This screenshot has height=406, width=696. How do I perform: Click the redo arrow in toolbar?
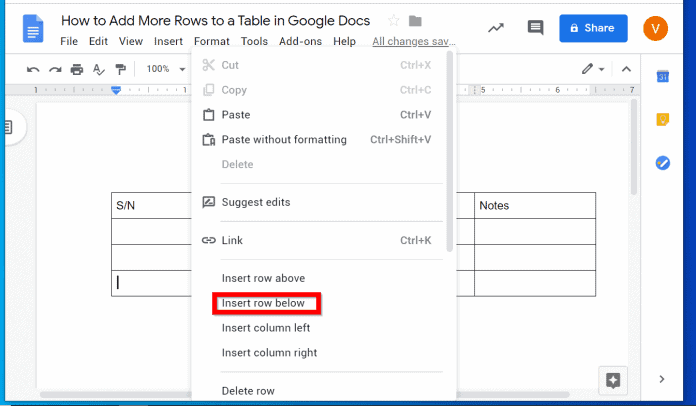[x=54, y=69]
